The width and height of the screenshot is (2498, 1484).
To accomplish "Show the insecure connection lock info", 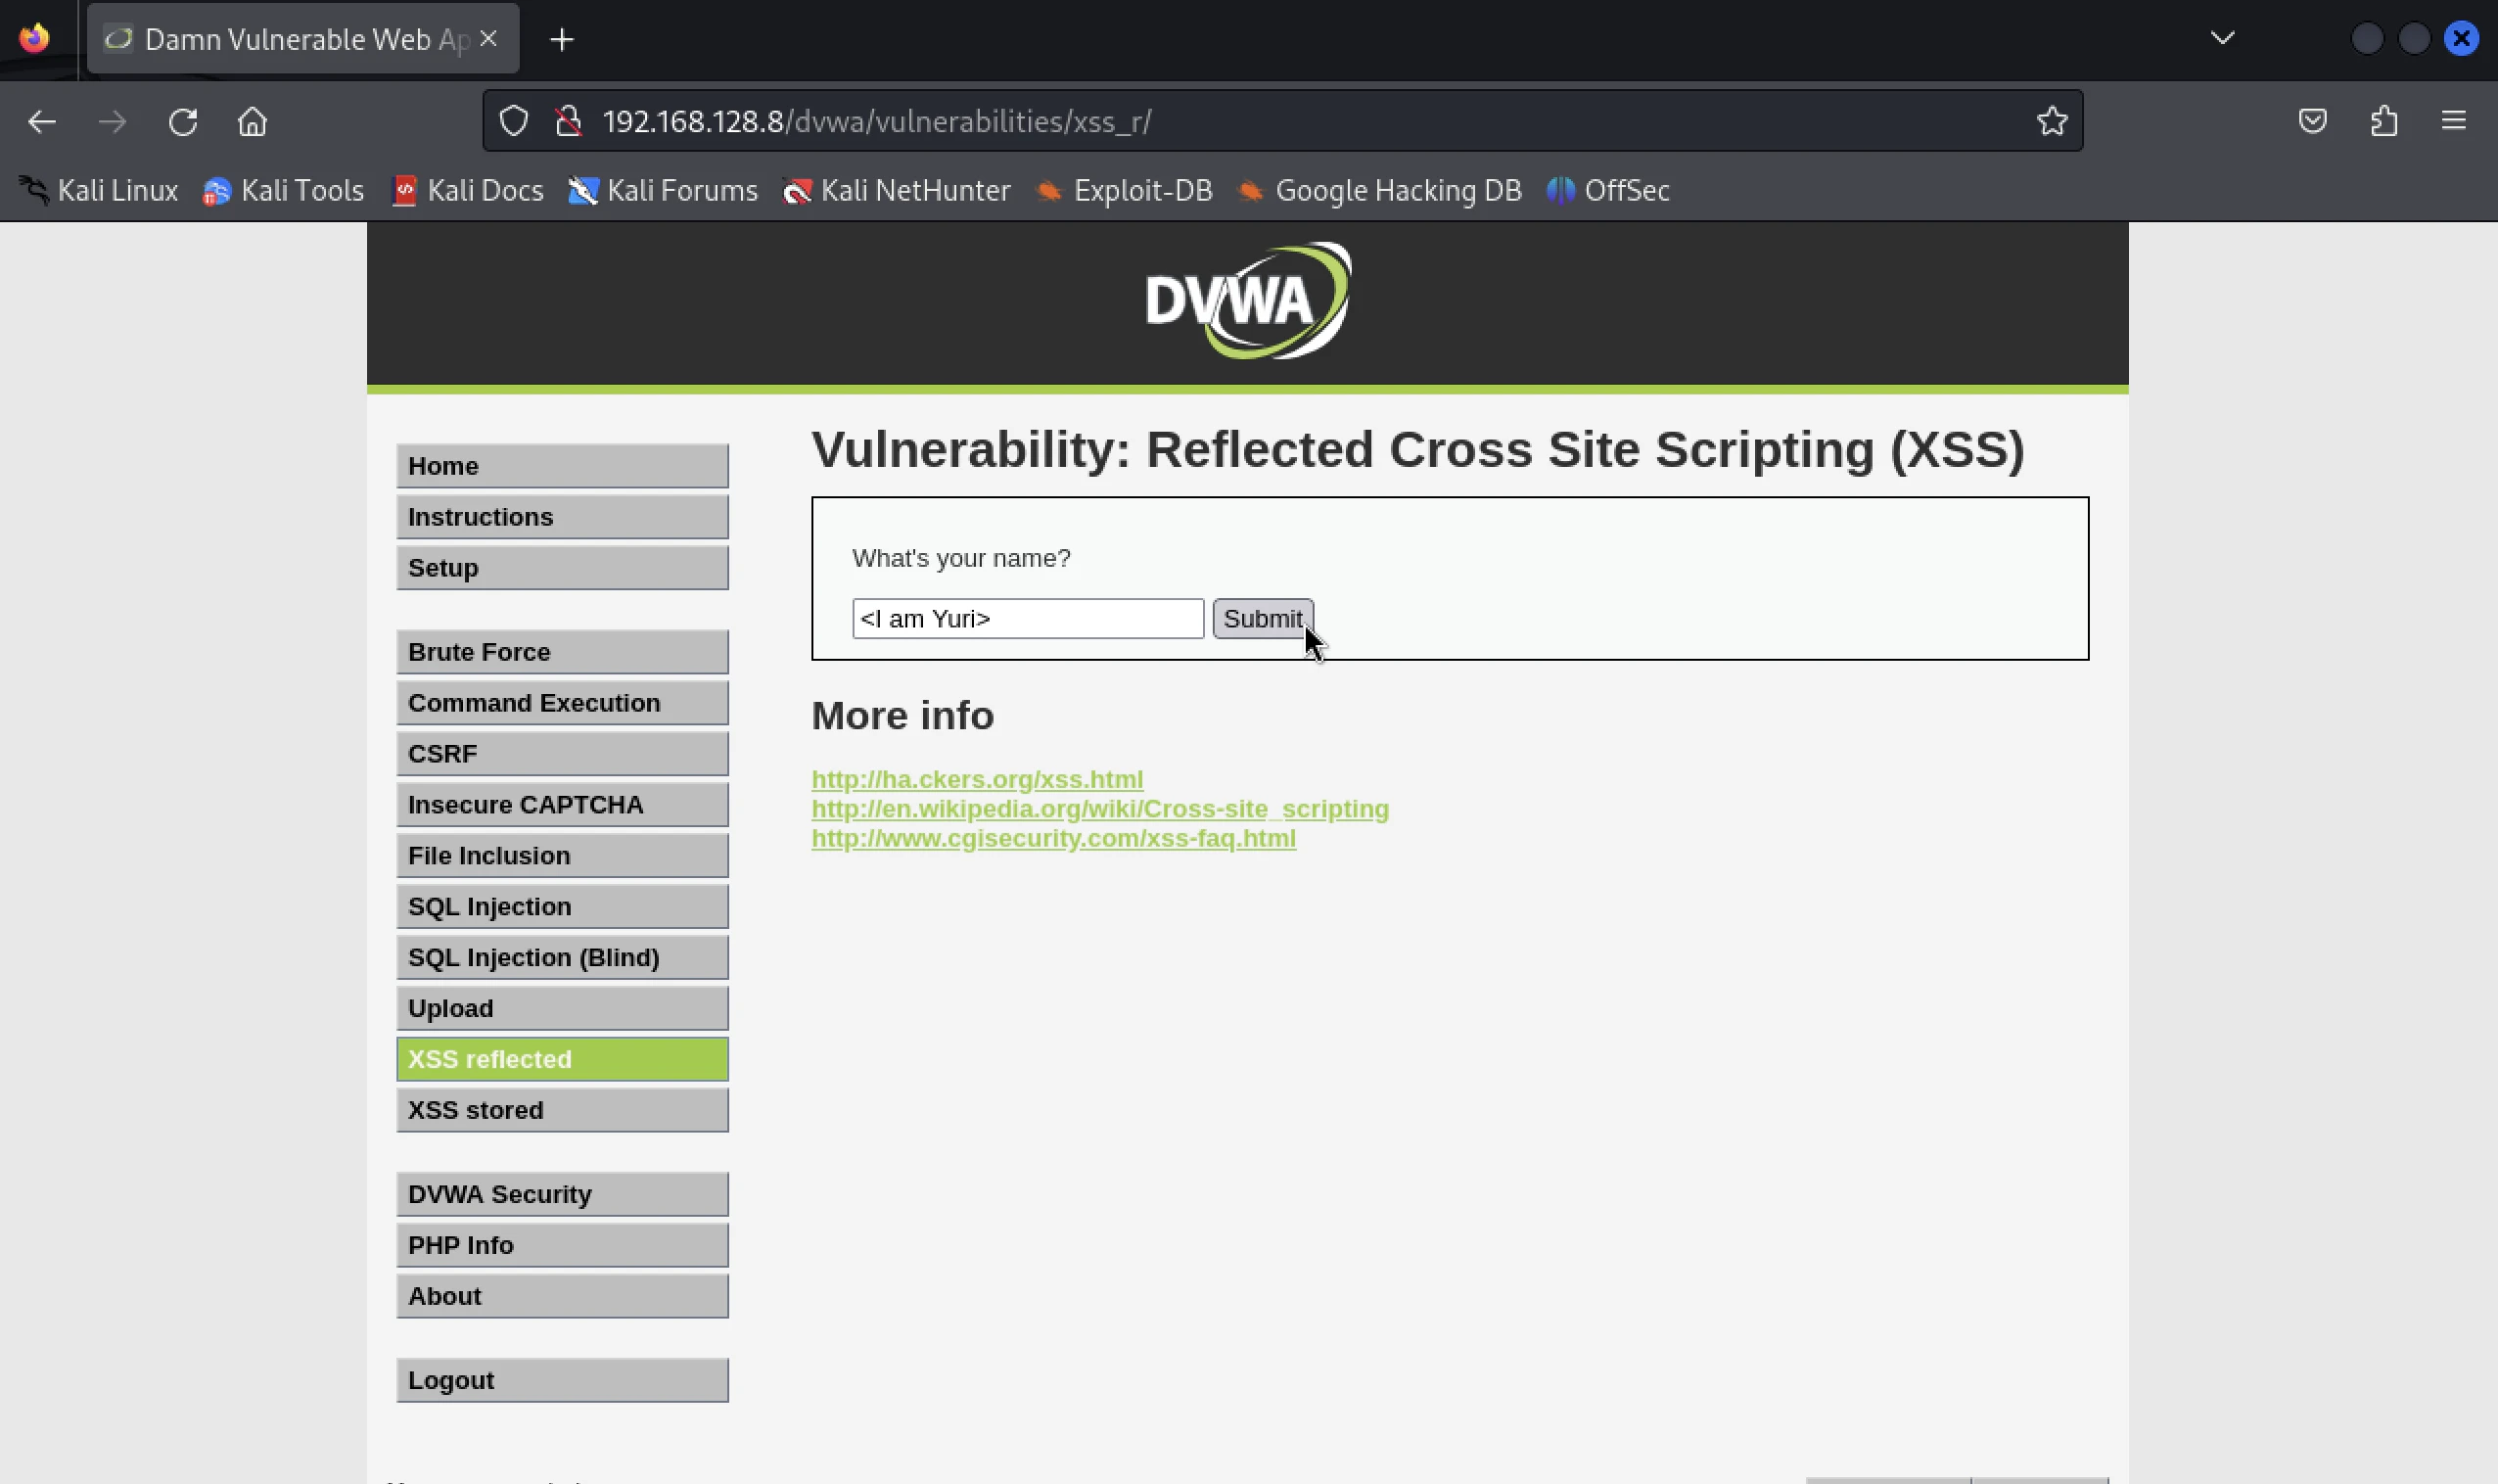I will (569, 121).
